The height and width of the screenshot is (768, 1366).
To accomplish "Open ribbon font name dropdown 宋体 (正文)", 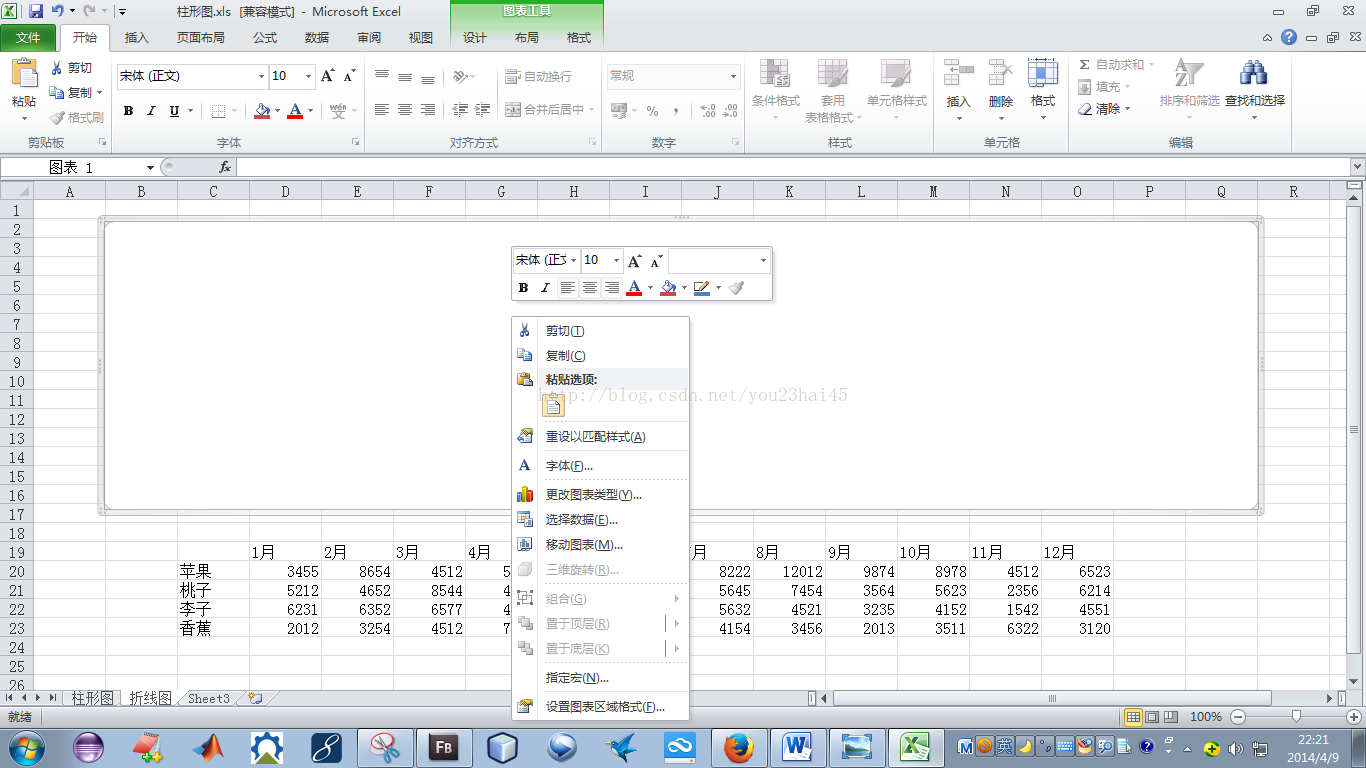I will 262,76.
